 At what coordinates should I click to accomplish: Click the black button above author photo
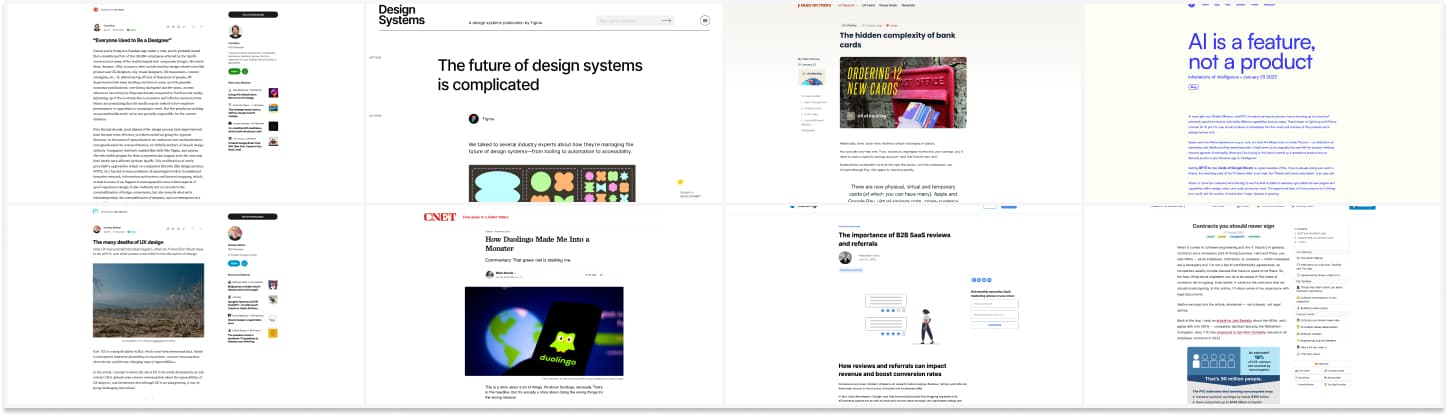pyautogui.click(x=253, y=15)
